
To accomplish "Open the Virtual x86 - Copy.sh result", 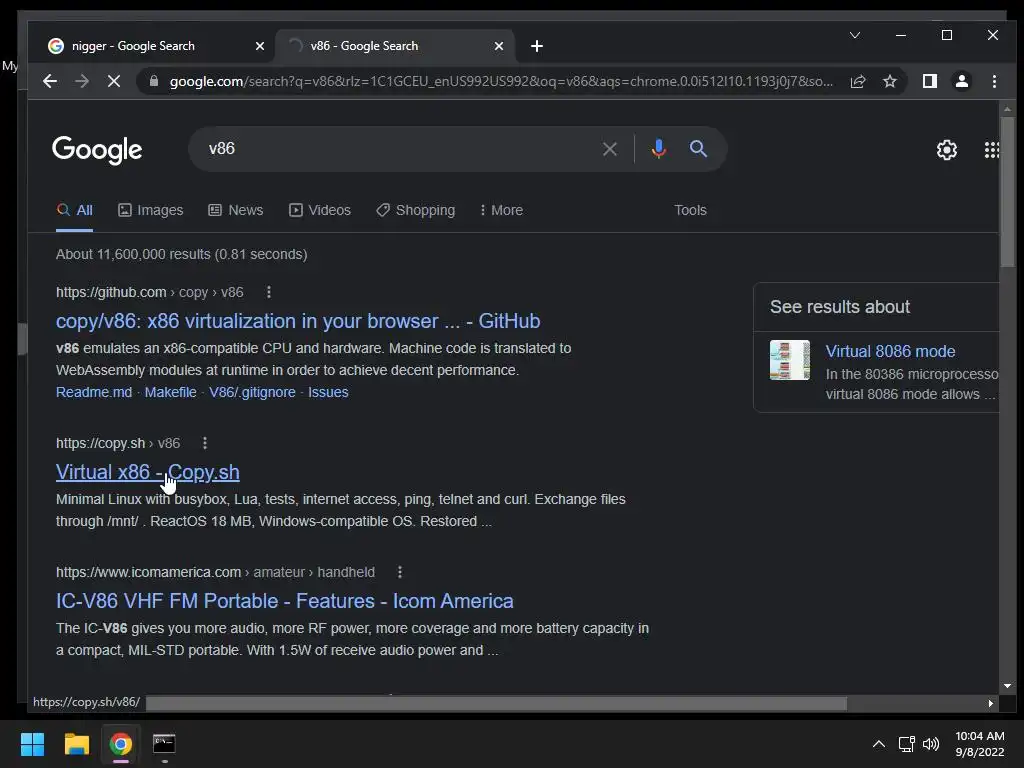I will tap(148, 472).
